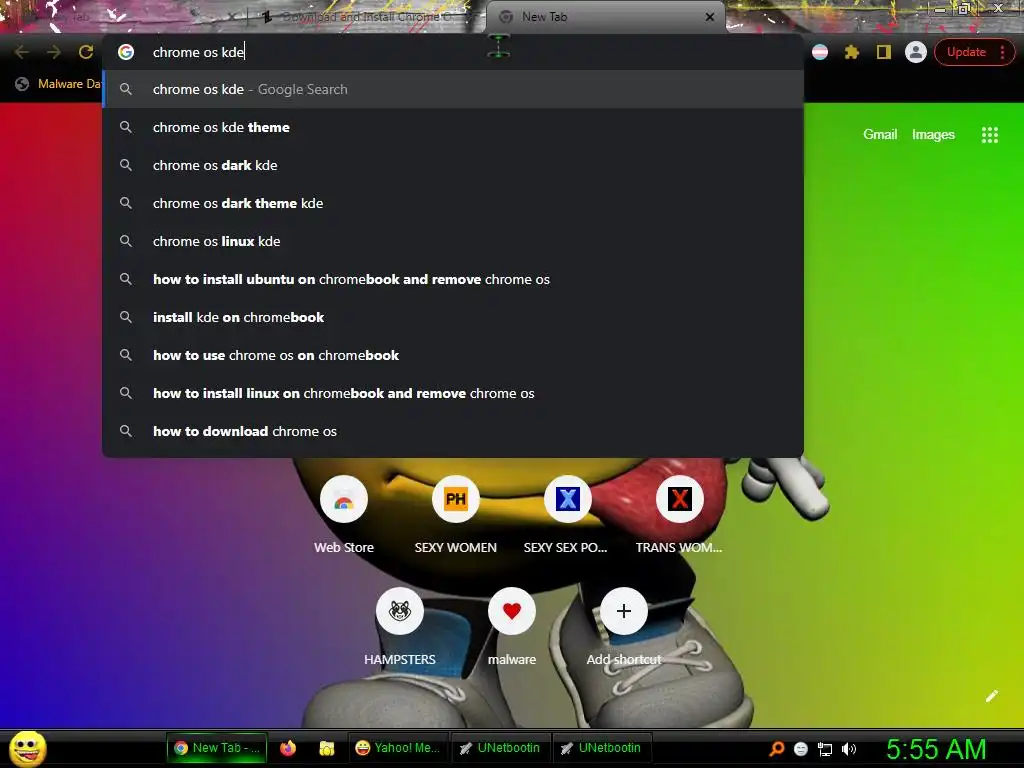This screenshot has height=768, width=1024.
Task: Go forward with the forward arrow
Action: pos(54,52)
